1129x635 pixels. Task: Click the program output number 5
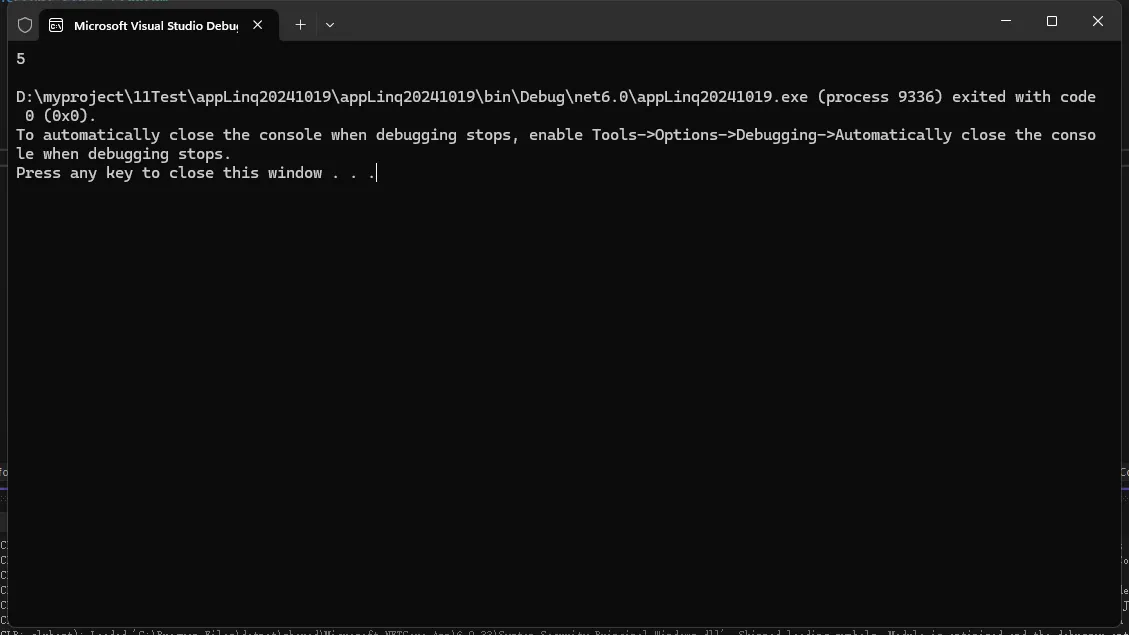tap(21, 59)
